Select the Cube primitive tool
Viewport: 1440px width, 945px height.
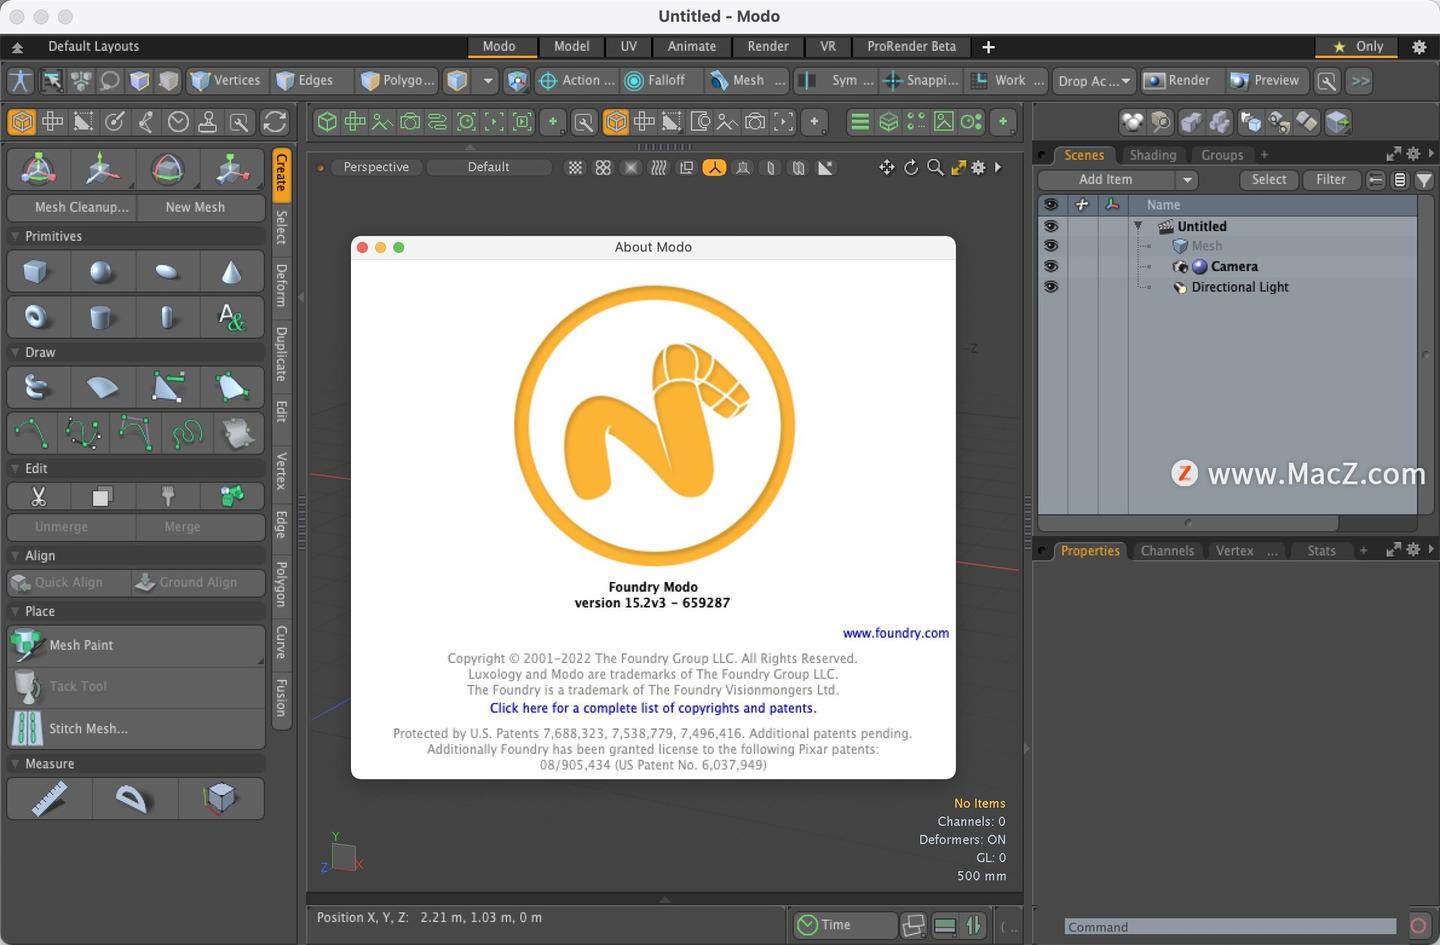(x=37, y=271)
